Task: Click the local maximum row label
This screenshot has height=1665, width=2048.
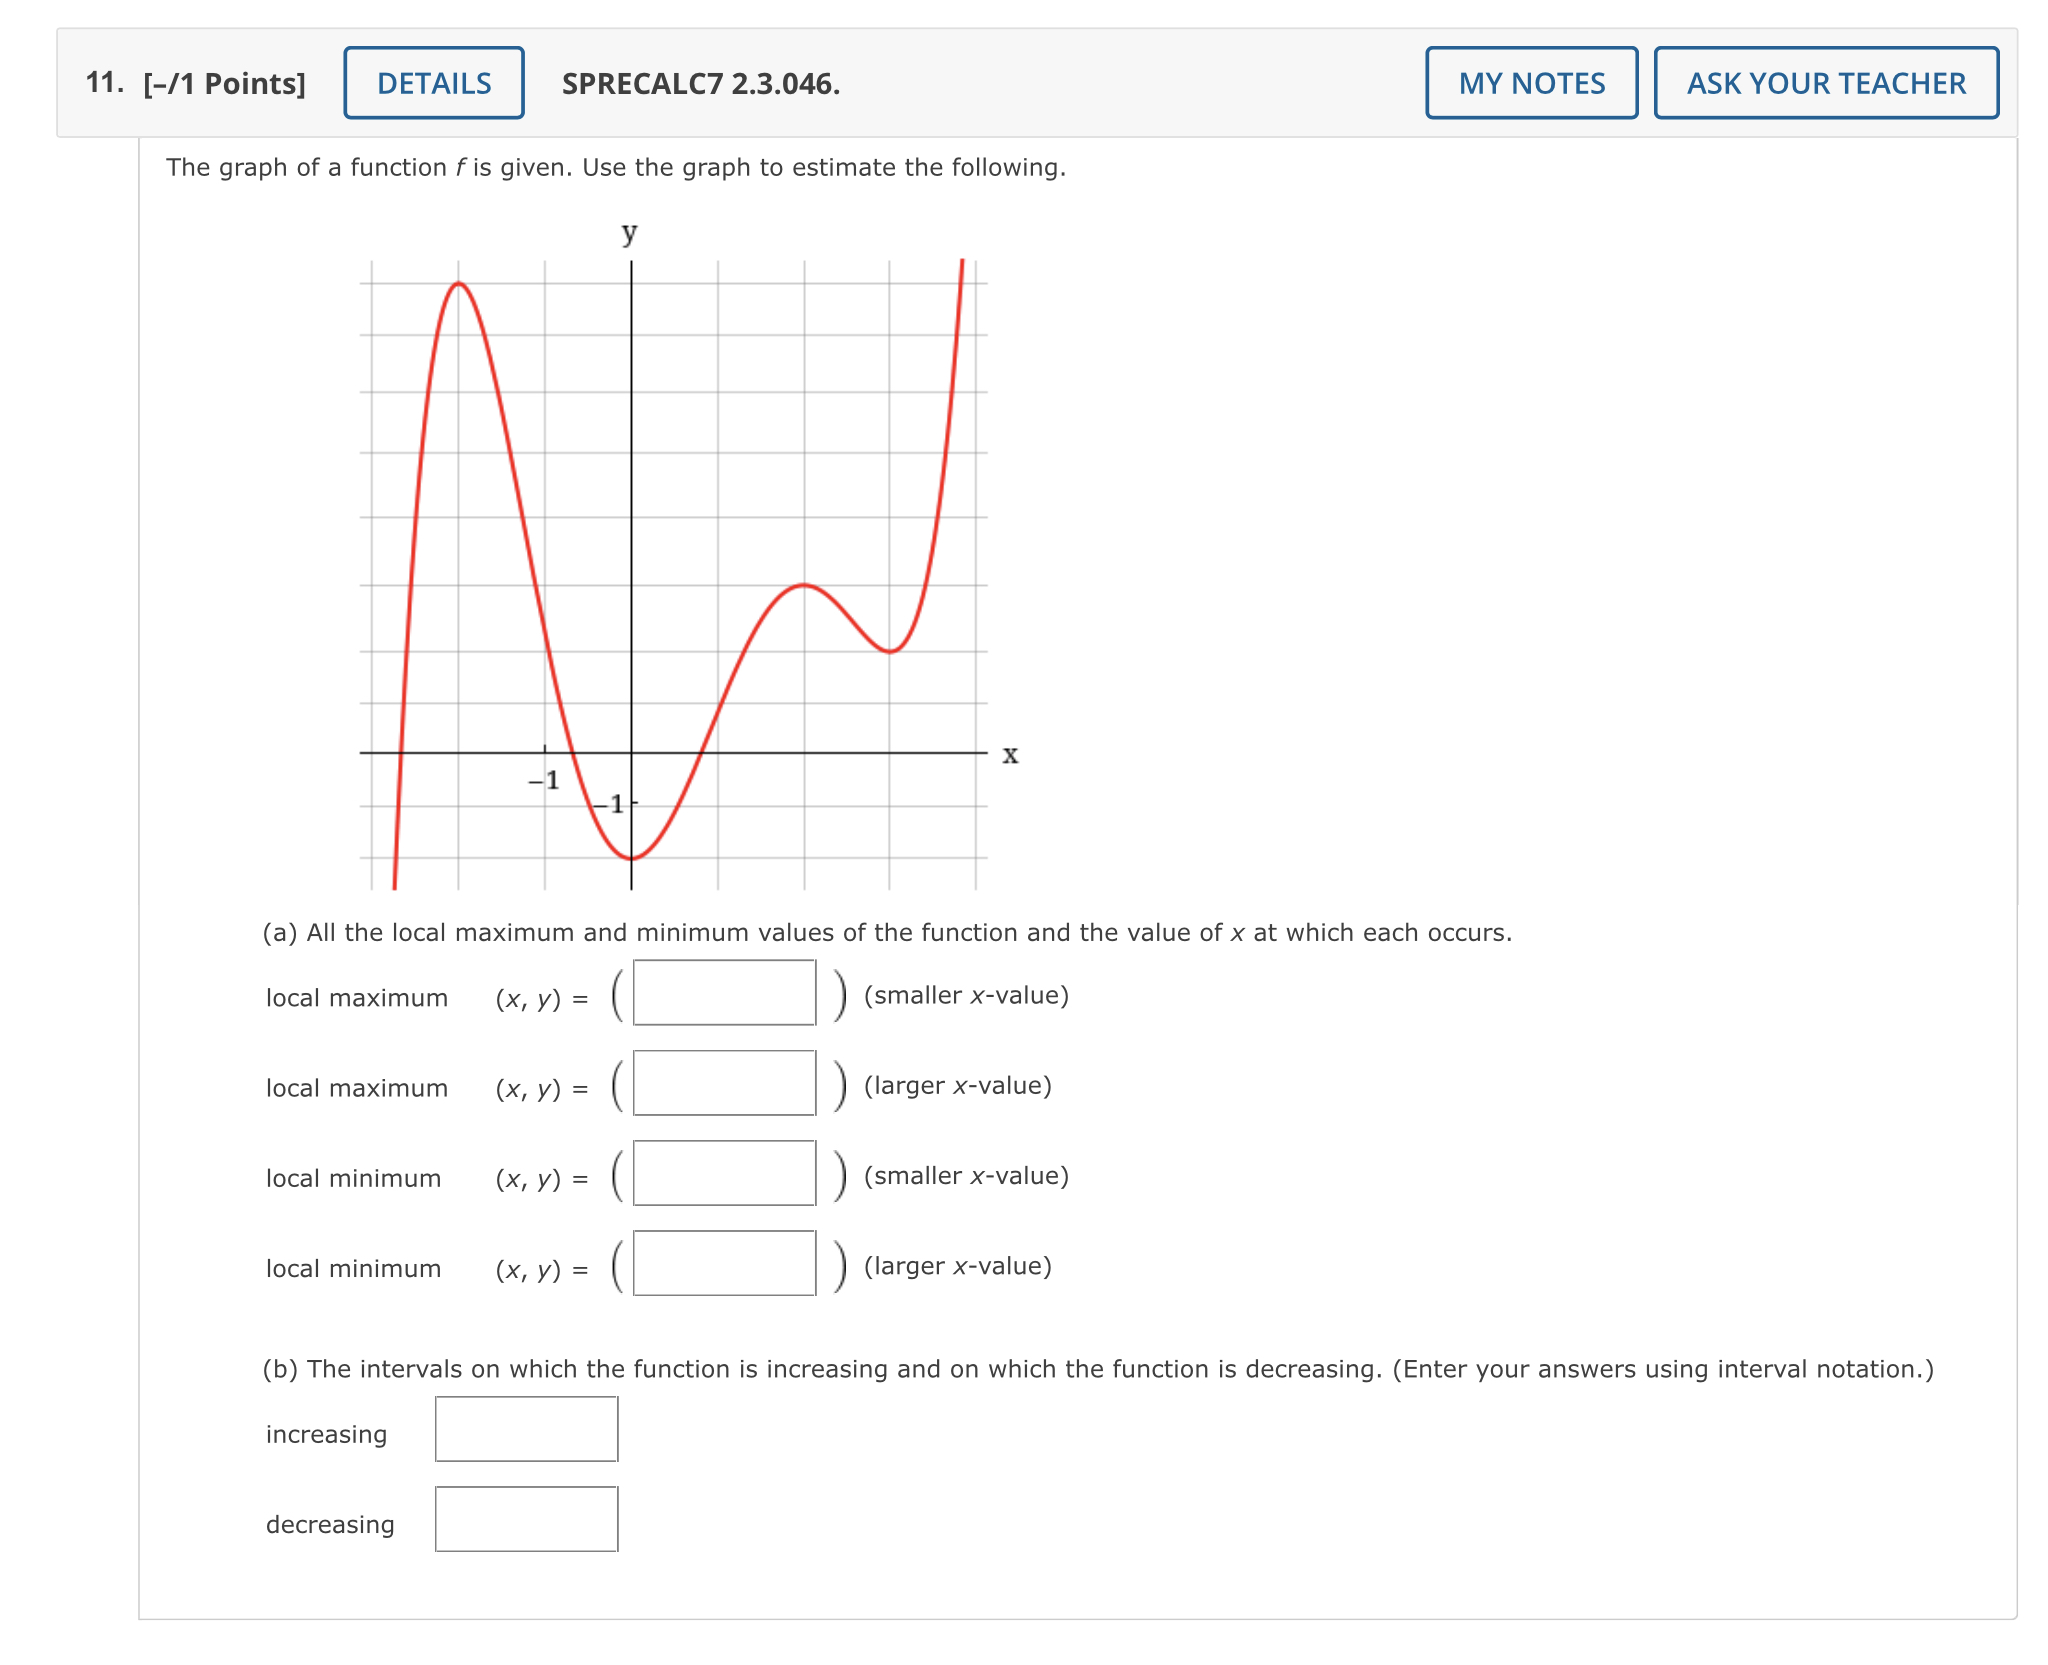Action: click(x=355, y=997)
